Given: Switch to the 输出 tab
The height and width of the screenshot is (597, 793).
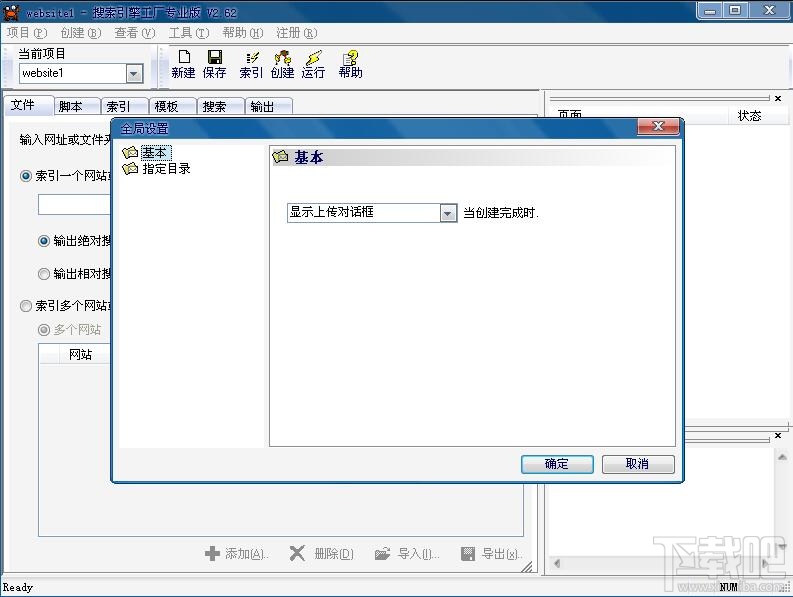Looking at the screenshot, I should point(269,106).
